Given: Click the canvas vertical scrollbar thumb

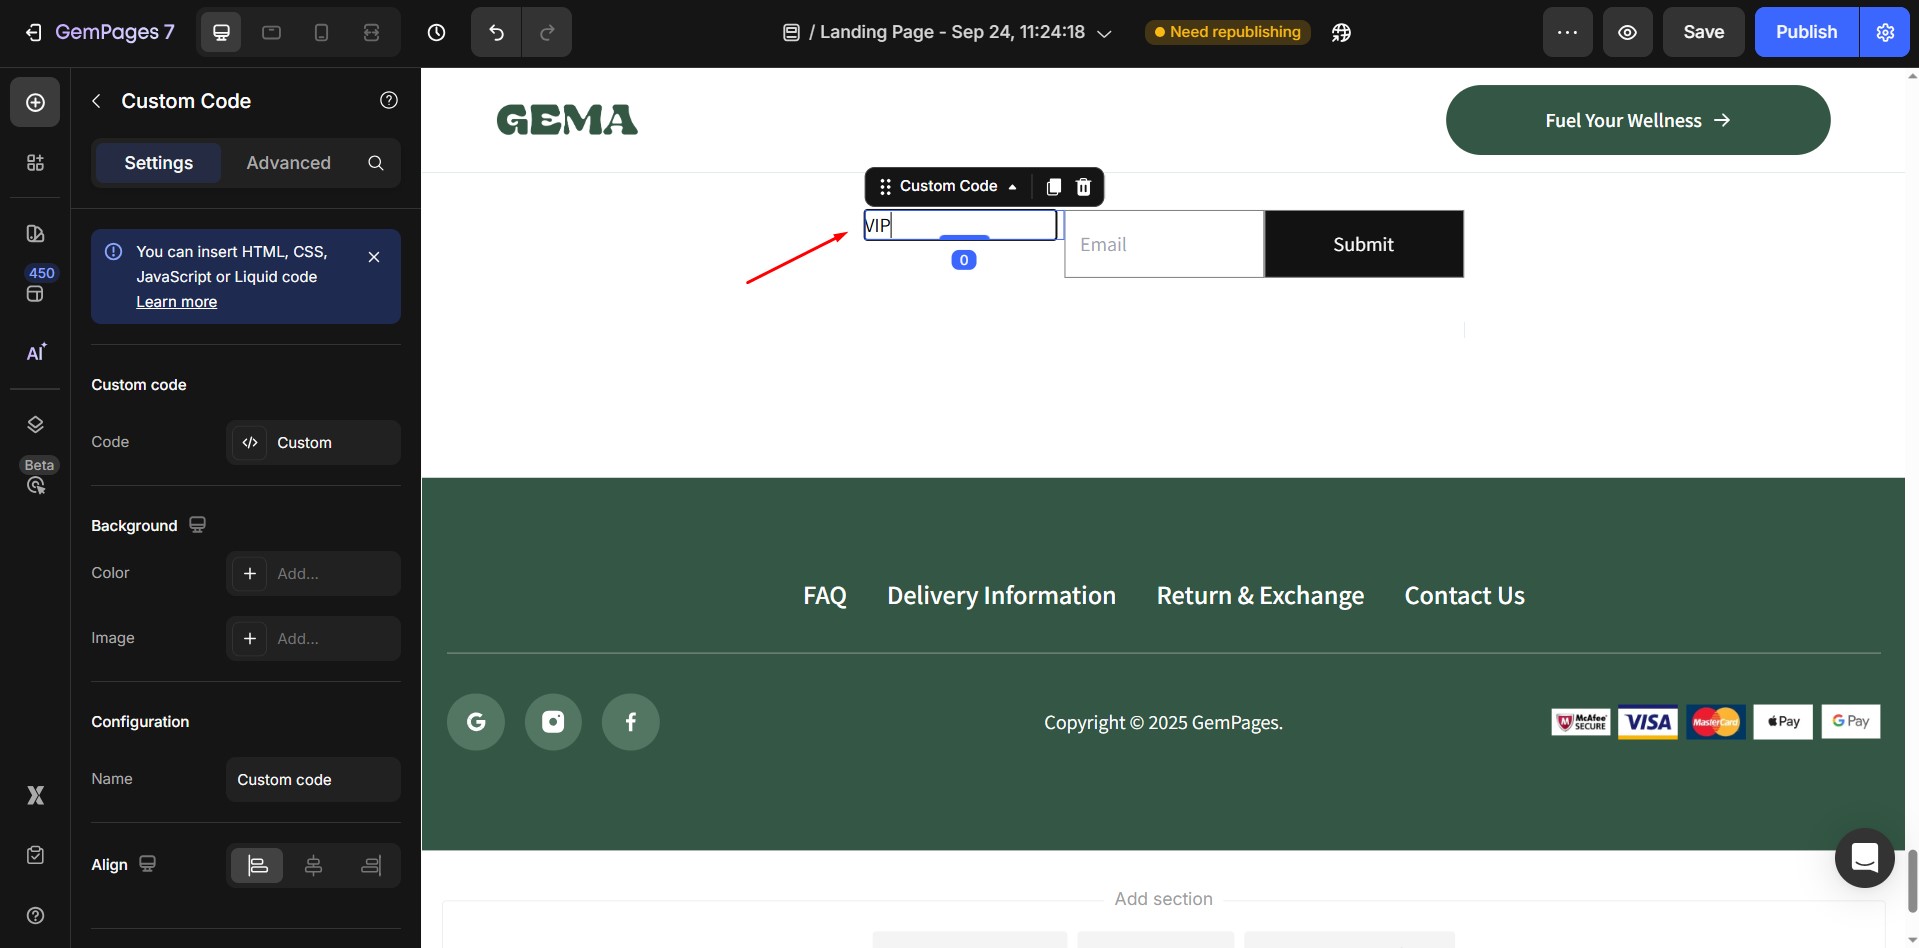Looking at the screenshot, I should (x=1912, y=881).
